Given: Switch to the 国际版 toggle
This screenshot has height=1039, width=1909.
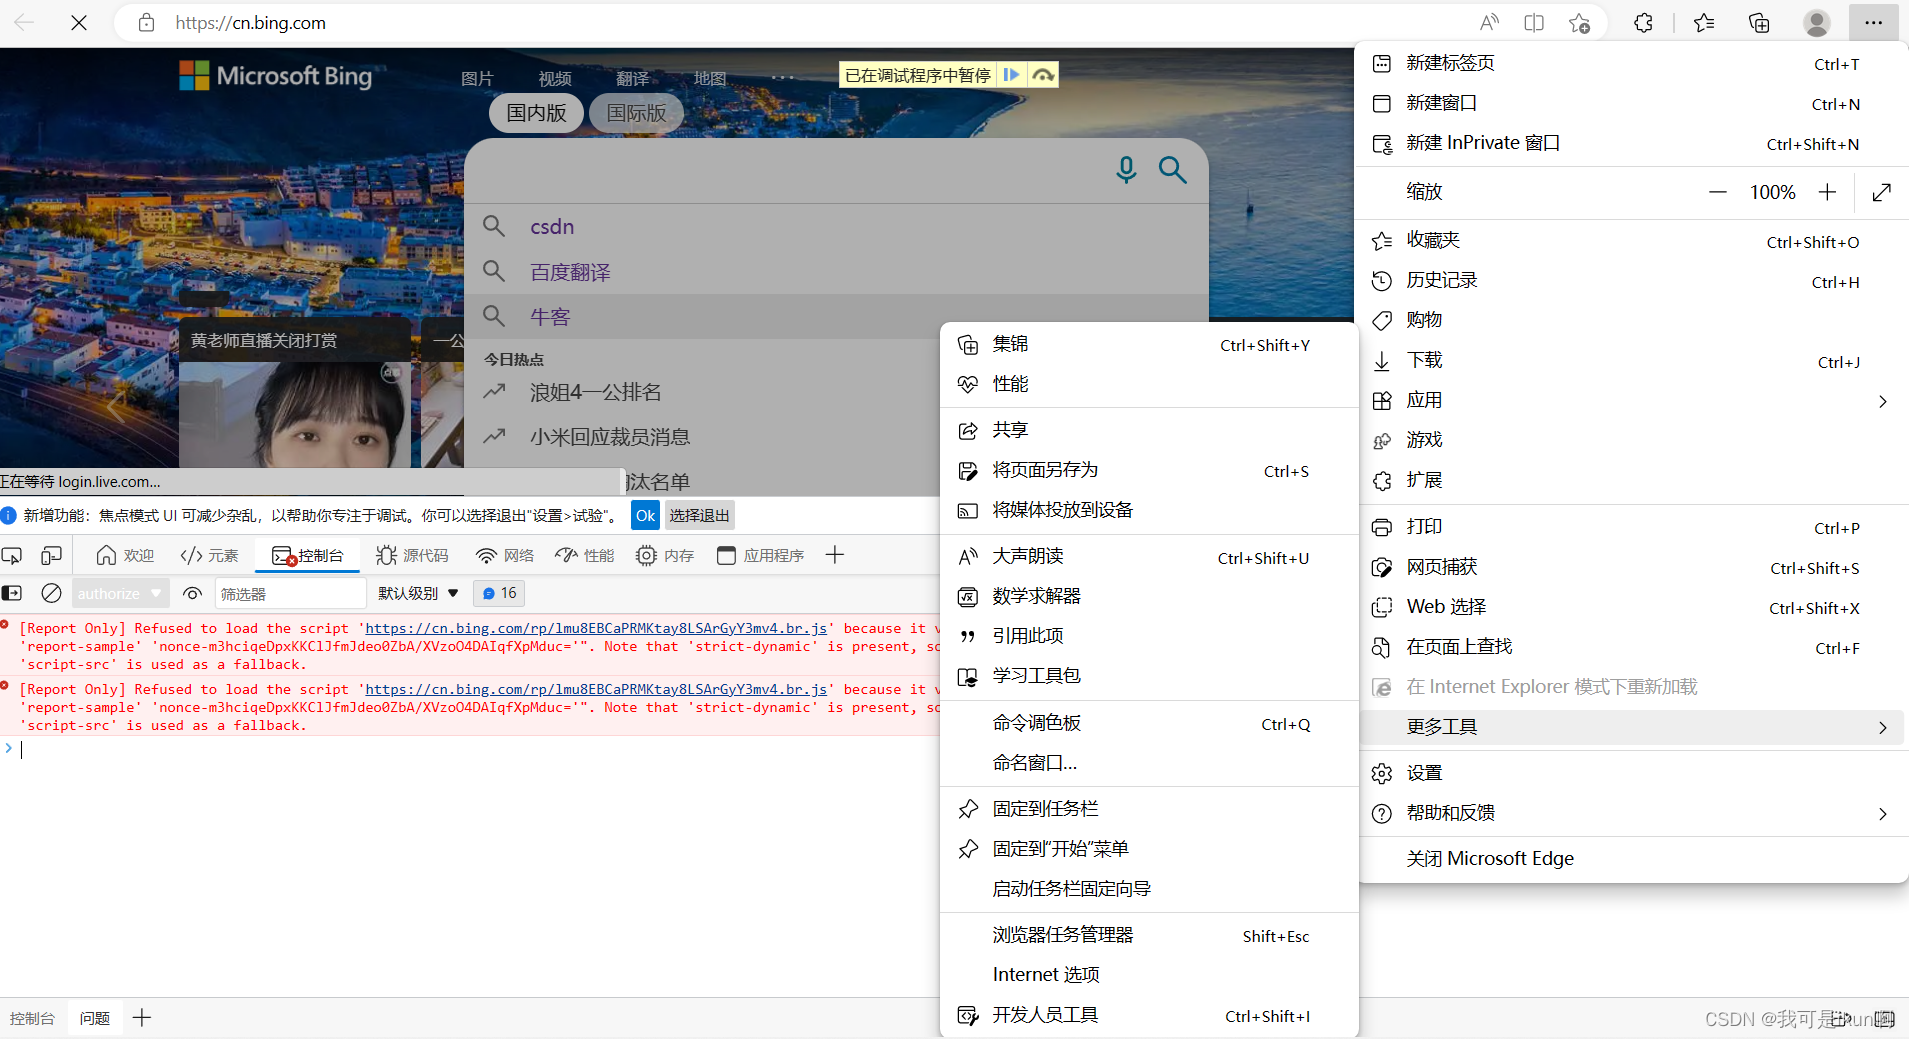Looking at the screenshot, I should [637, 113].
